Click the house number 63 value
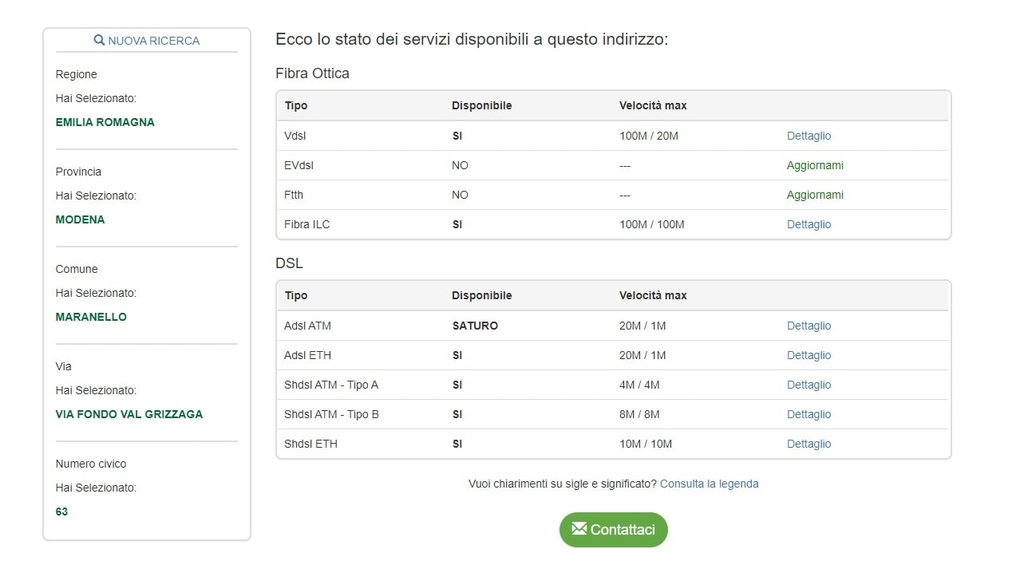 [x=62, y=512]
